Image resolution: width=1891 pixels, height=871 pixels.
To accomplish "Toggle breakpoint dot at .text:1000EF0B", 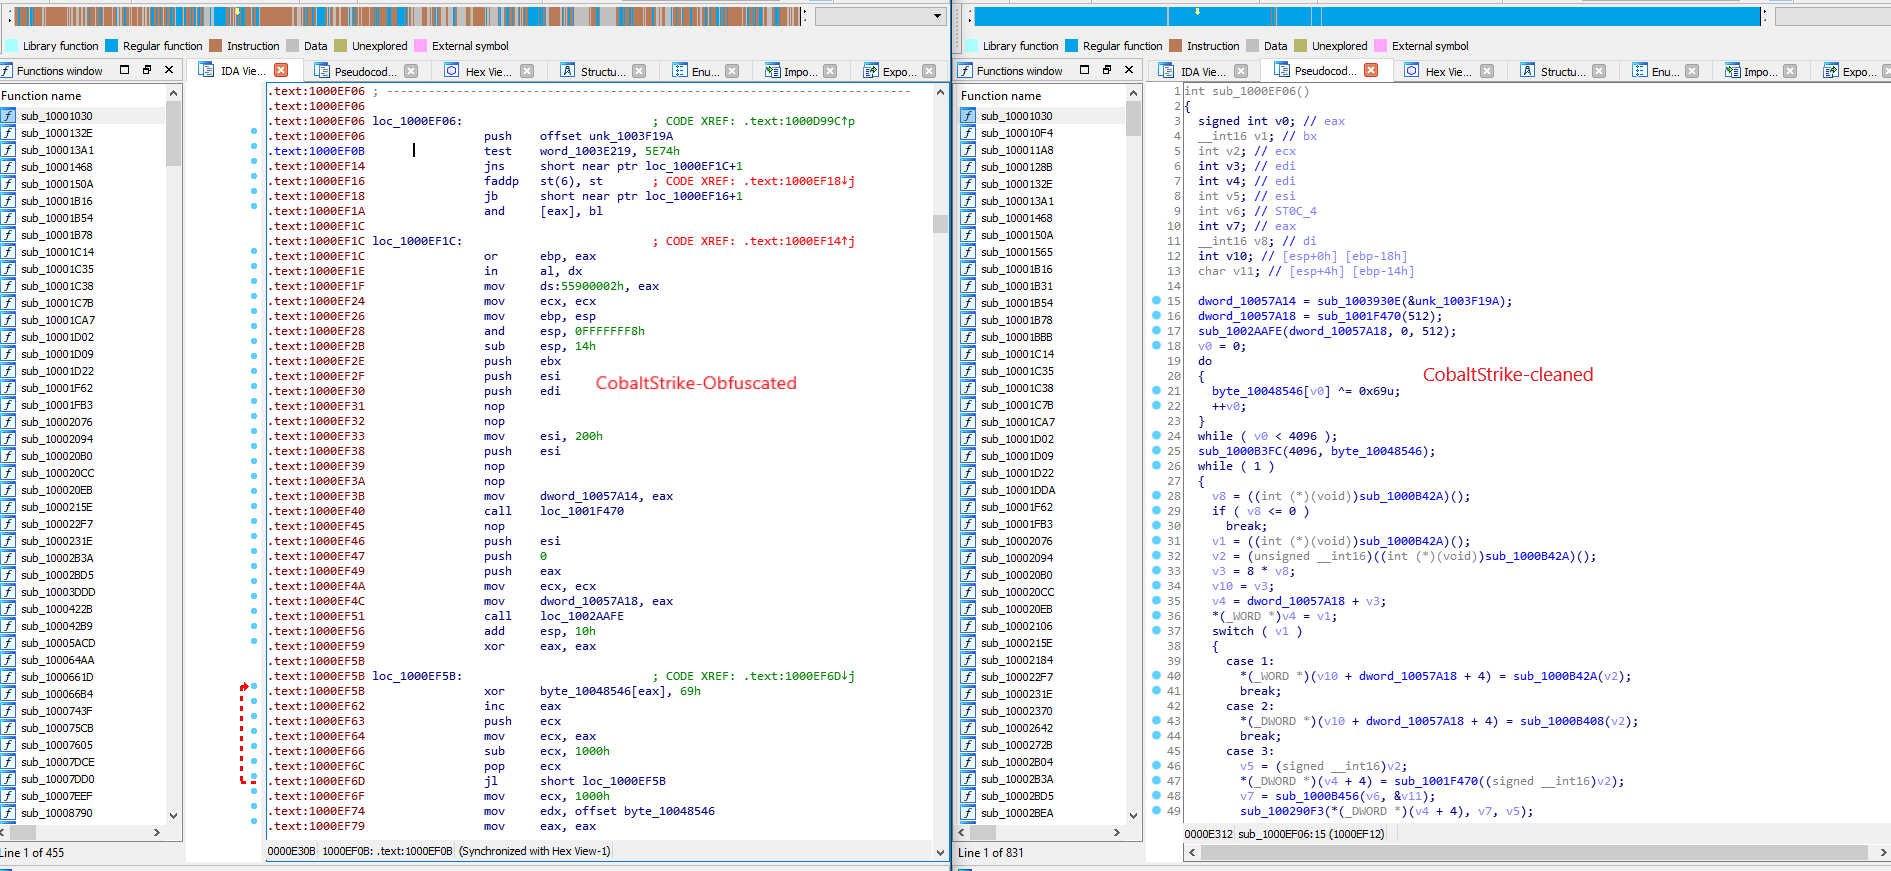I will (x=254, y=147).
